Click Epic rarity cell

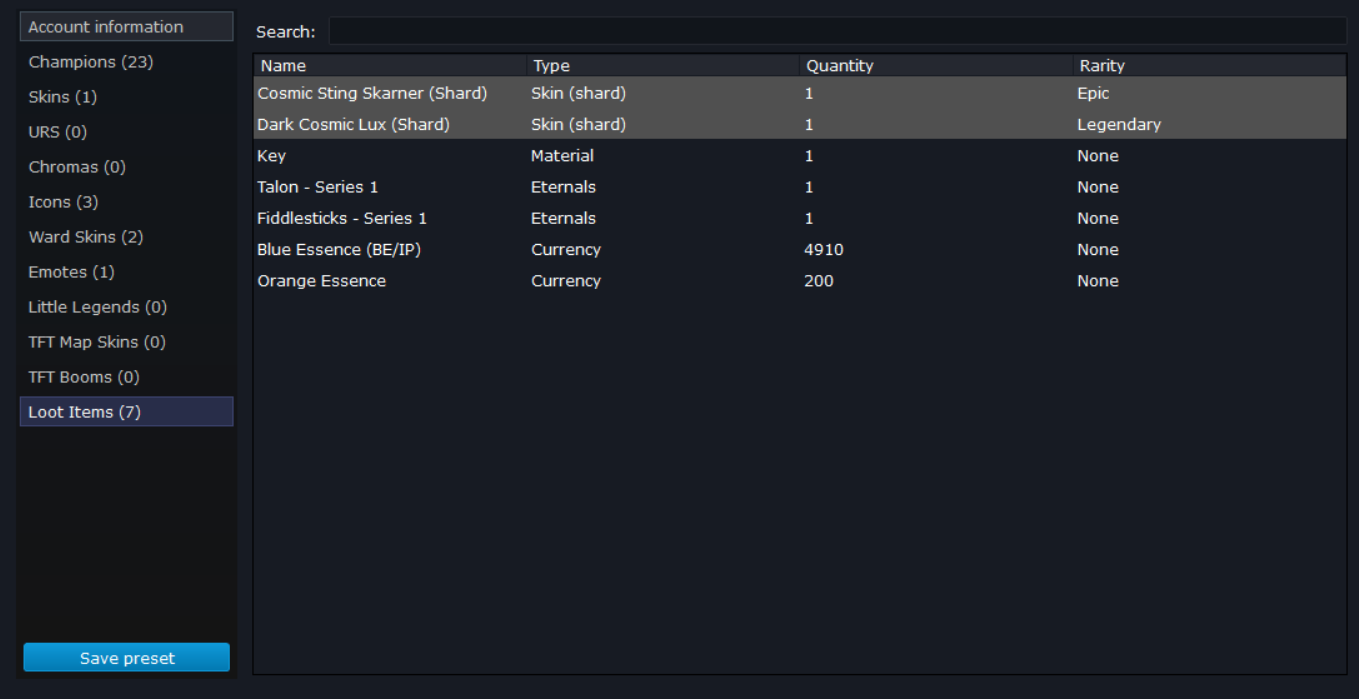pos(1093,93)
